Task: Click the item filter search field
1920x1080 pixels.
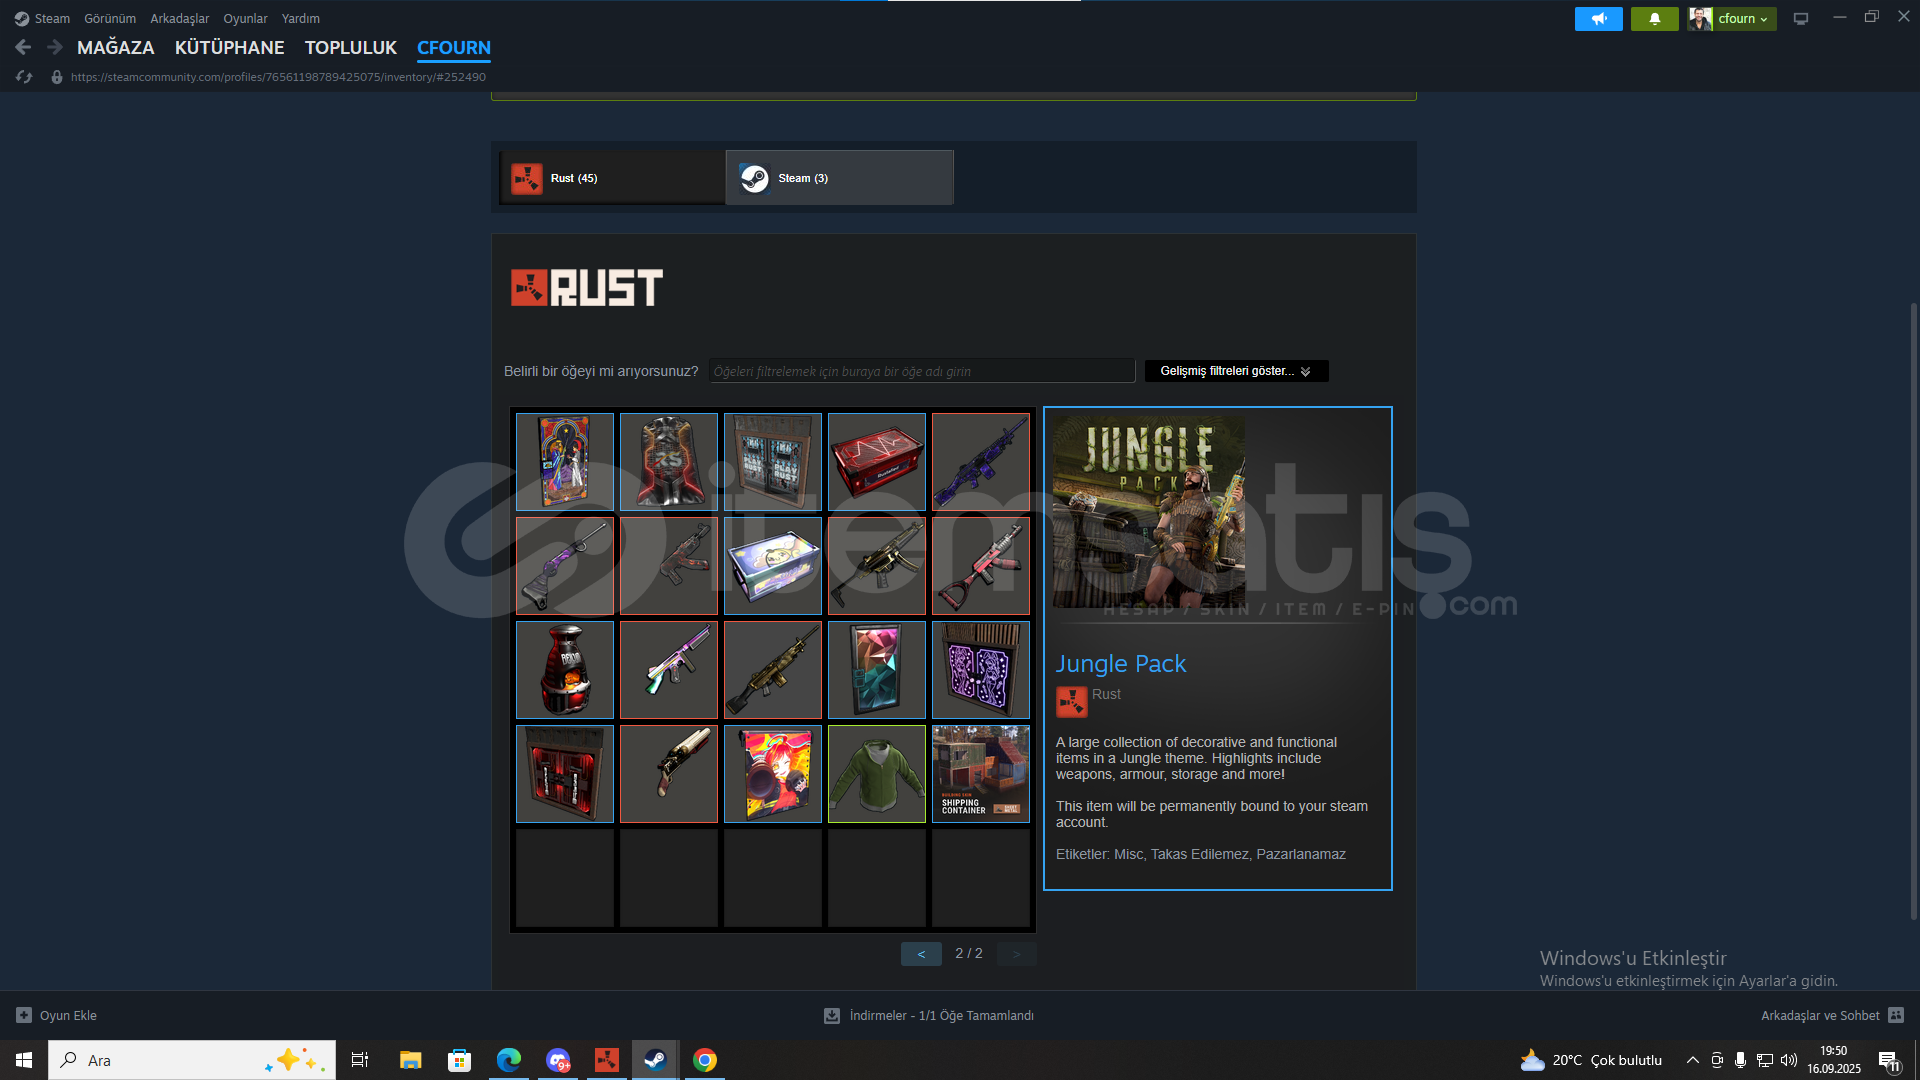Action: [922, 371]
